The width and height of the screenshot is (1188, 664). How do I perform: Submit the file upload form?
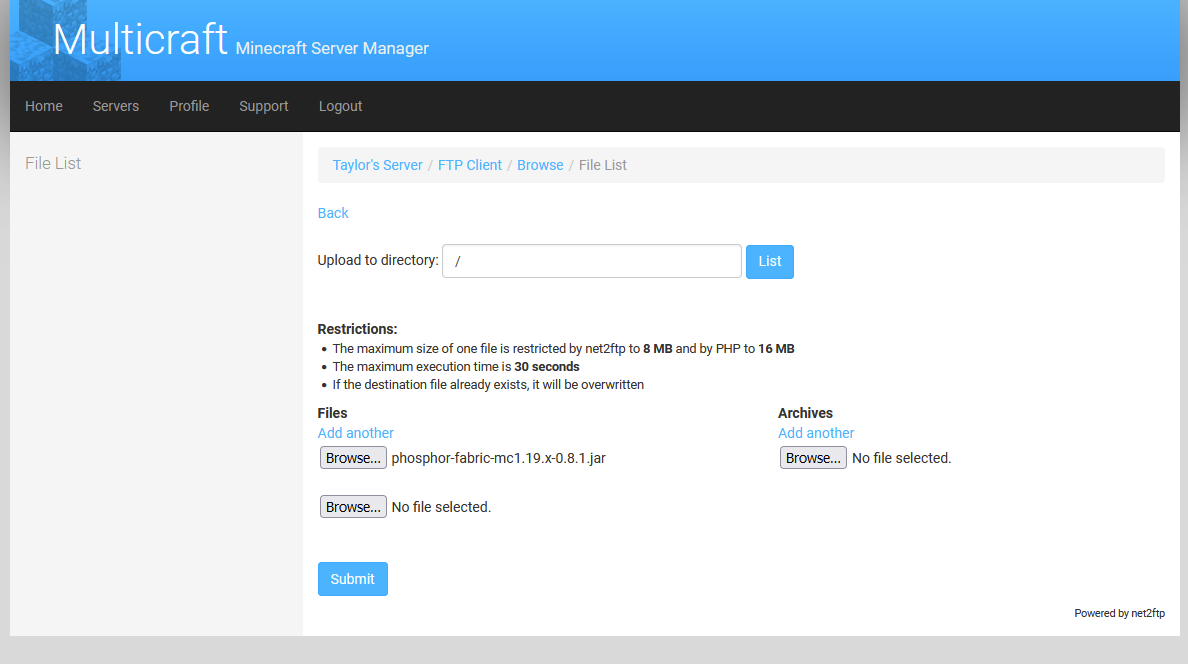tap(352, 578)
